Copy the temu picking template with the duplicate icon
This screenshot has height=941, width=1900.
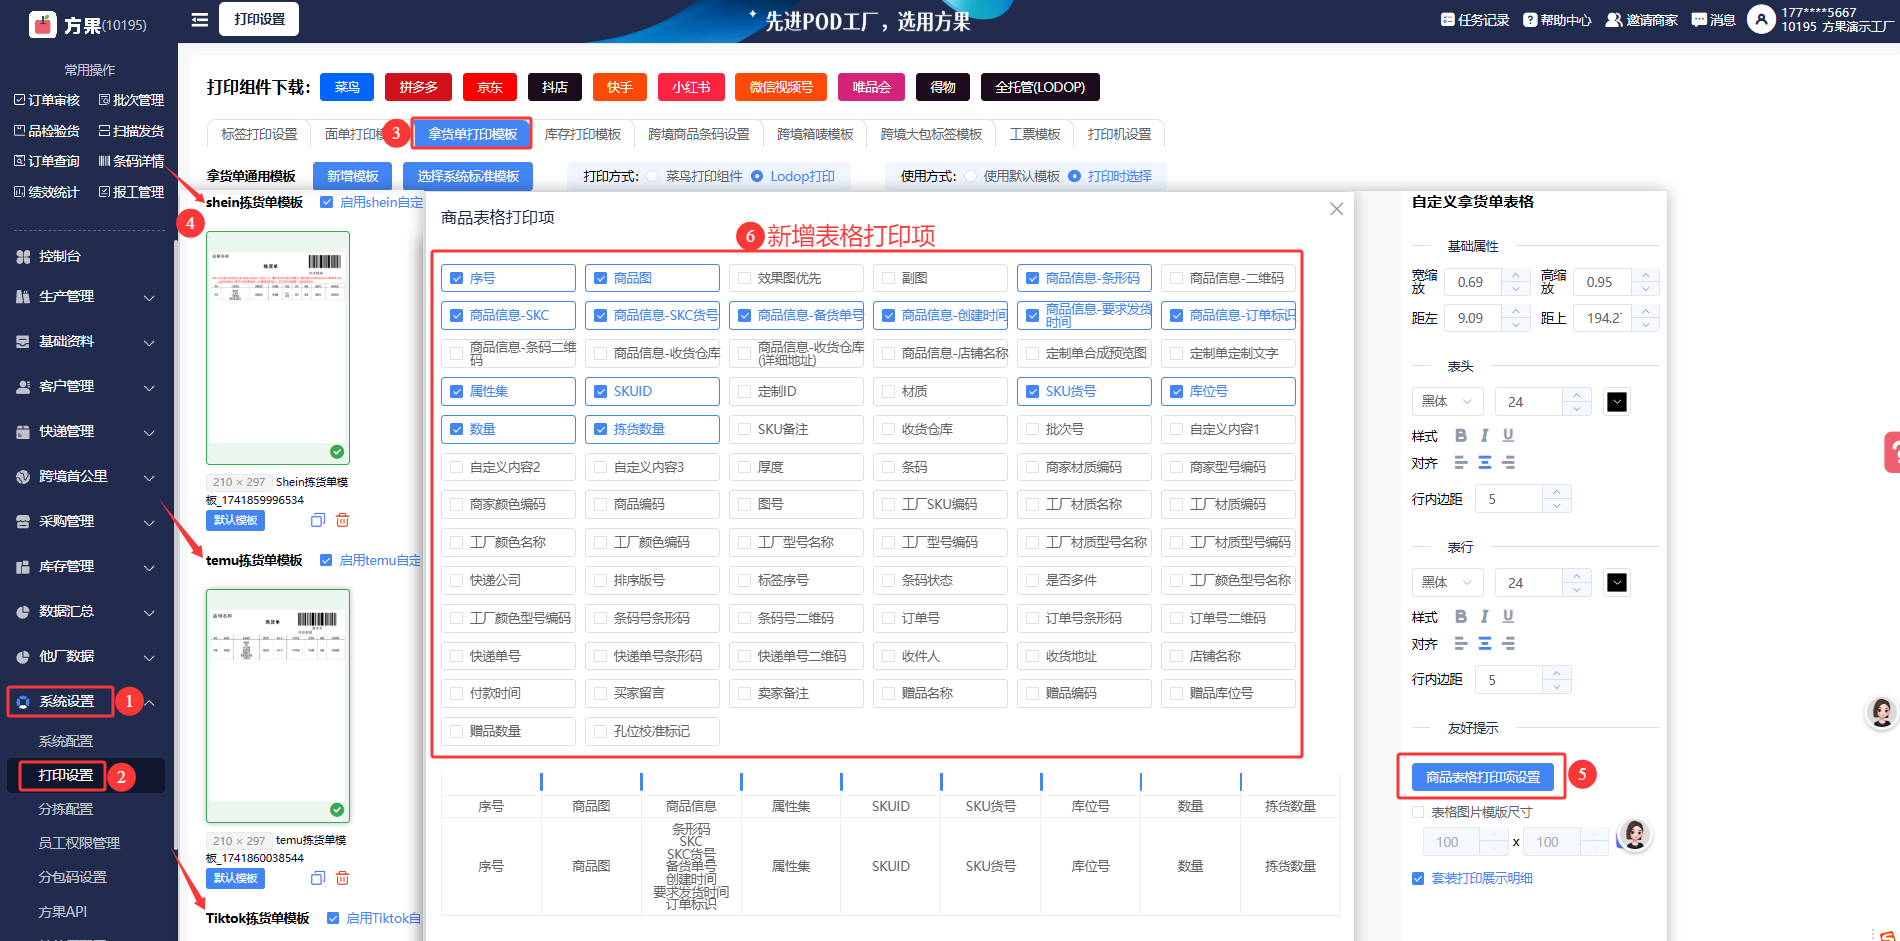click(318, 878)
